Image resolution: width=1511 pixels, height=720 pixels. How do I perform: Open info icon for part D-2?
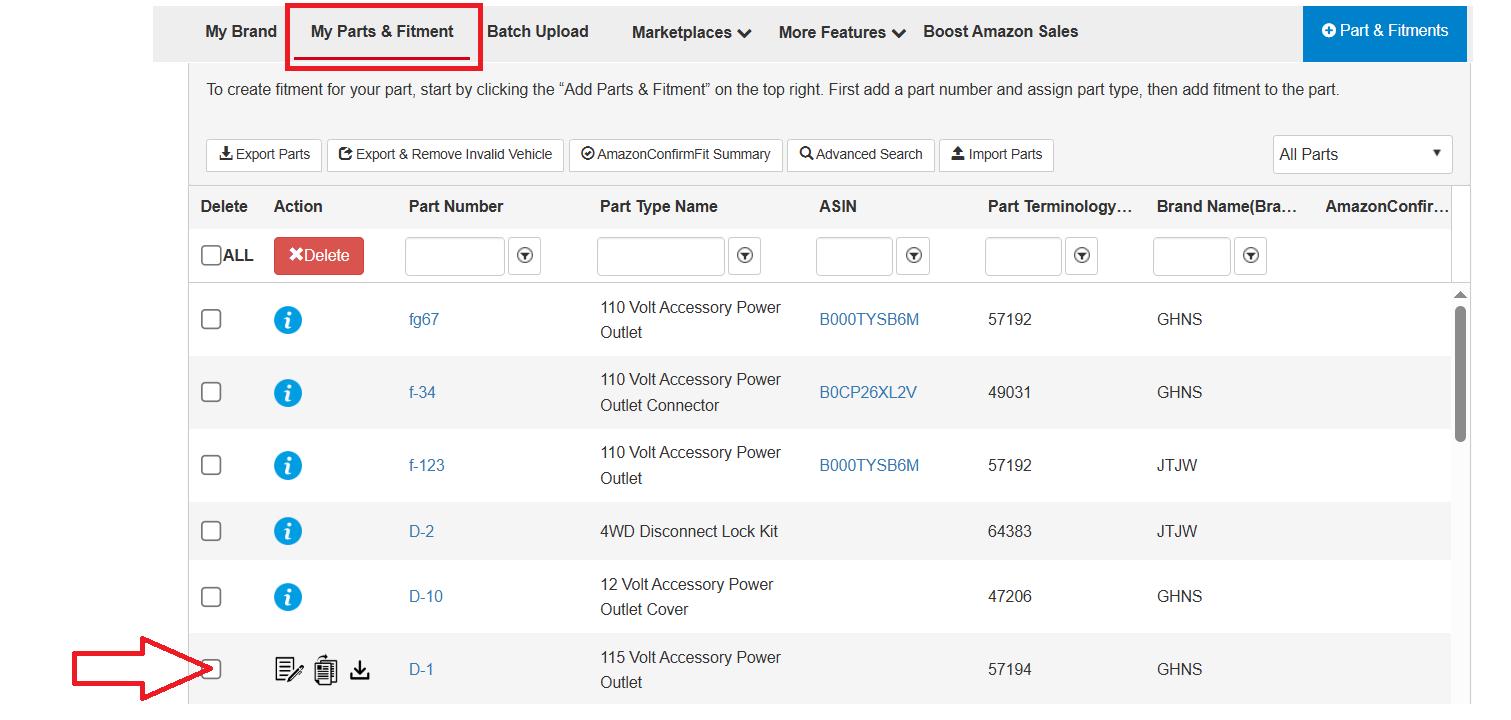pos(288,531)
